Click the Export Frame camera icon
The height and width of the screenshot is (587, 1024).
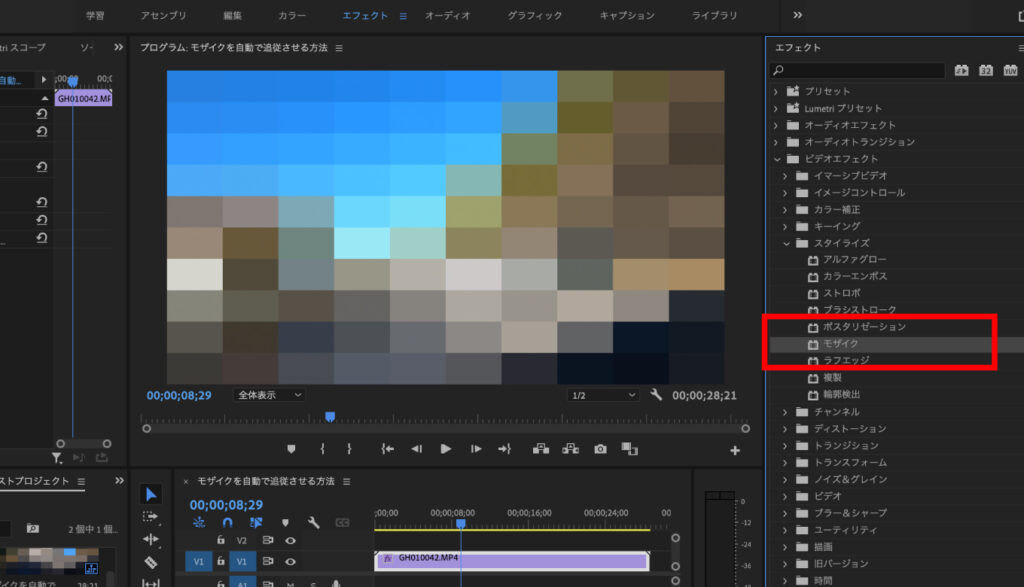click(x=600, y=449)
